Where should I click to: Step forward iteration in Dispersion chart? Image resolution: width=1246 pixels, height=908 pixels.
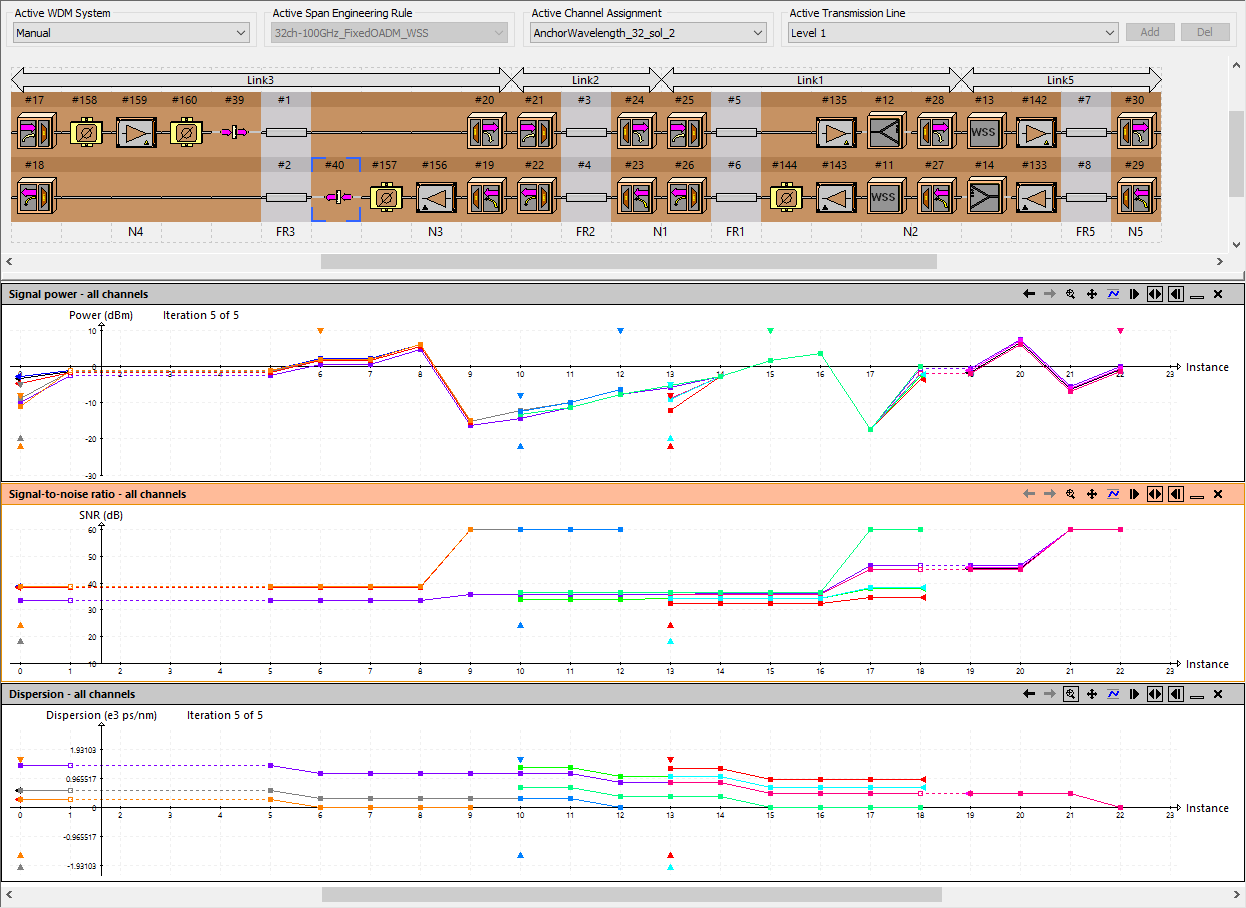pos(1134,694)
